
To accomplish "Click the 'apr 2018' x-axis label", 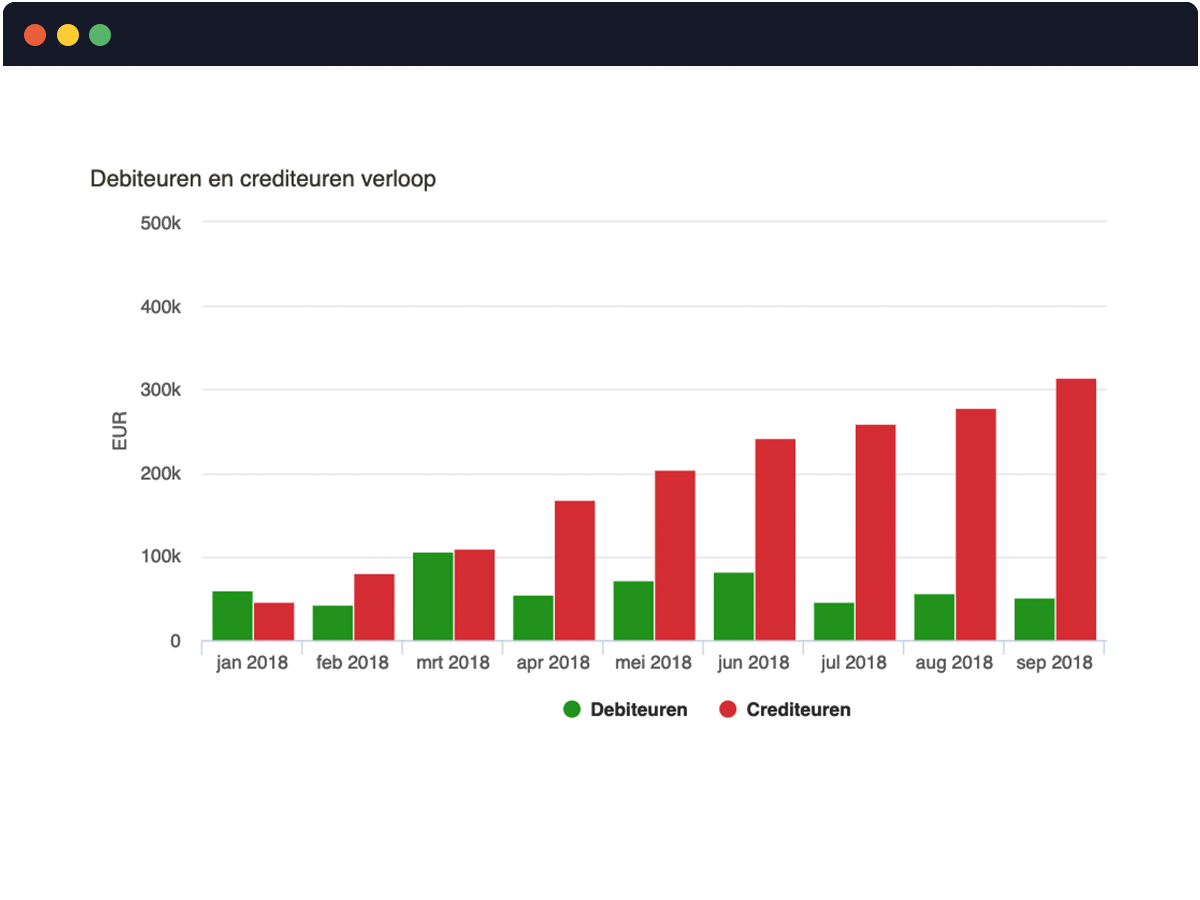I will point(553,663).
